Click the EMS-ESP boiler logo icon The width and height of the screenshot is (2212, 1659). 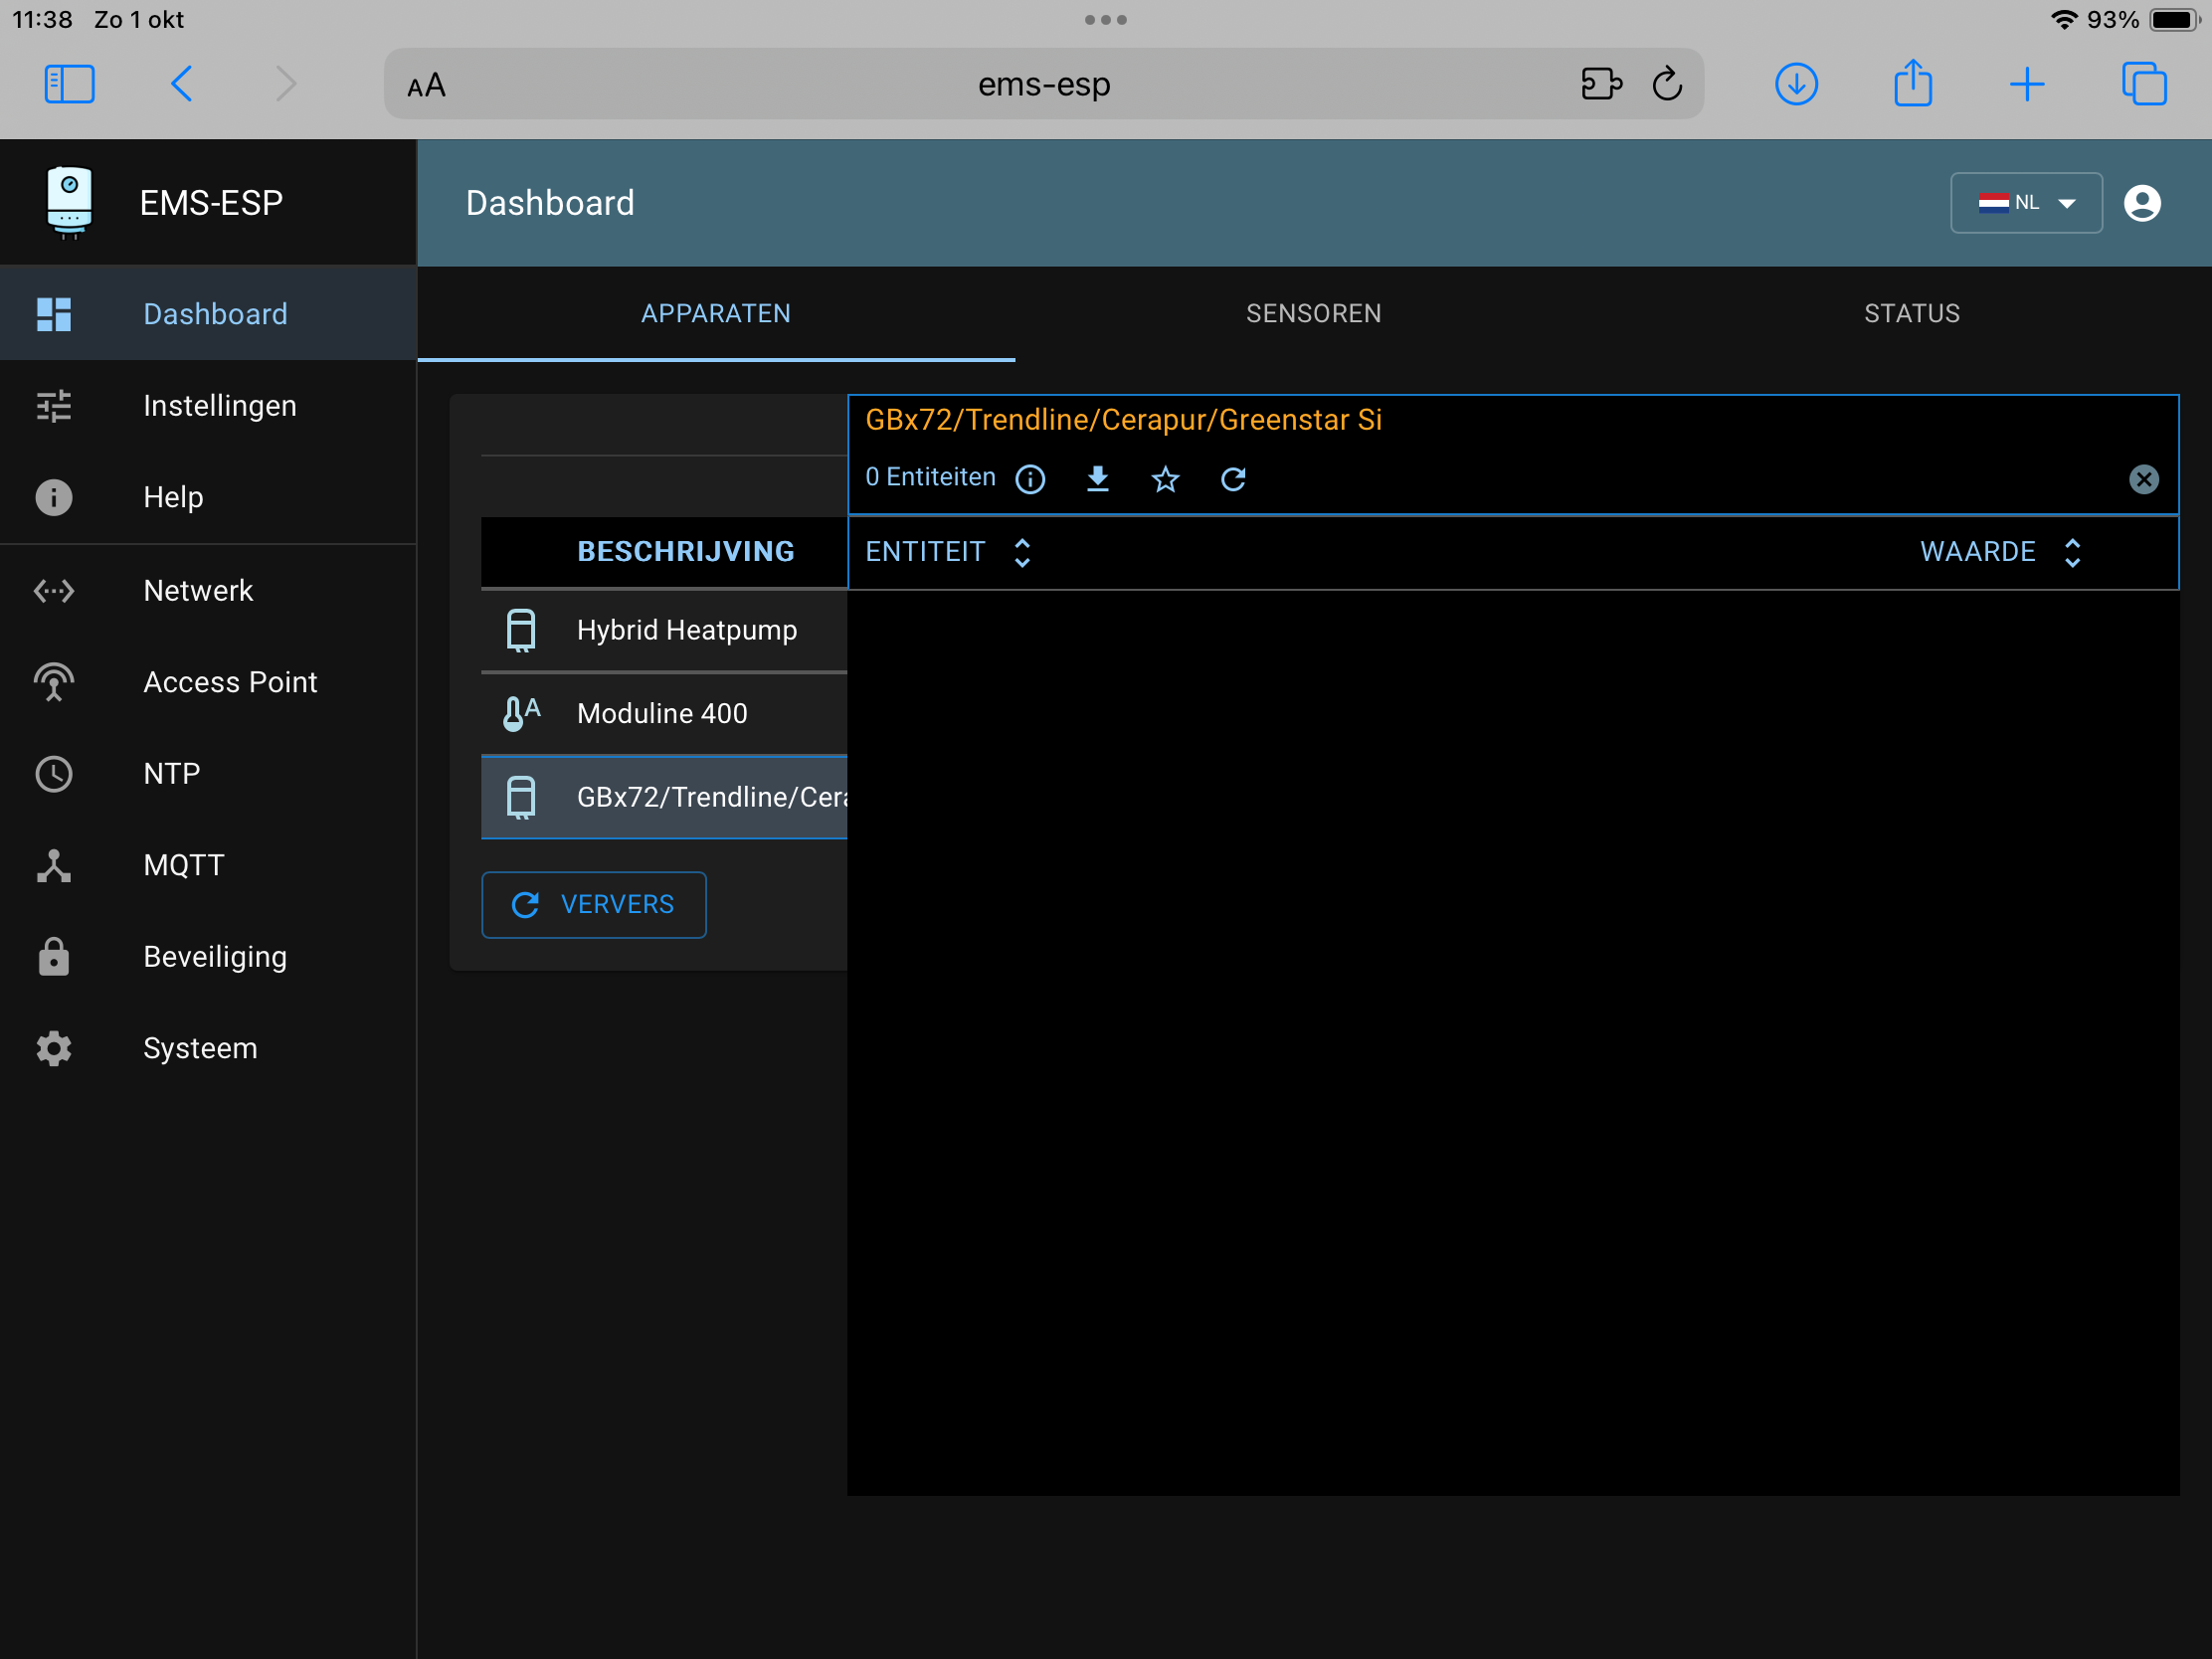(x=68, y=202)
